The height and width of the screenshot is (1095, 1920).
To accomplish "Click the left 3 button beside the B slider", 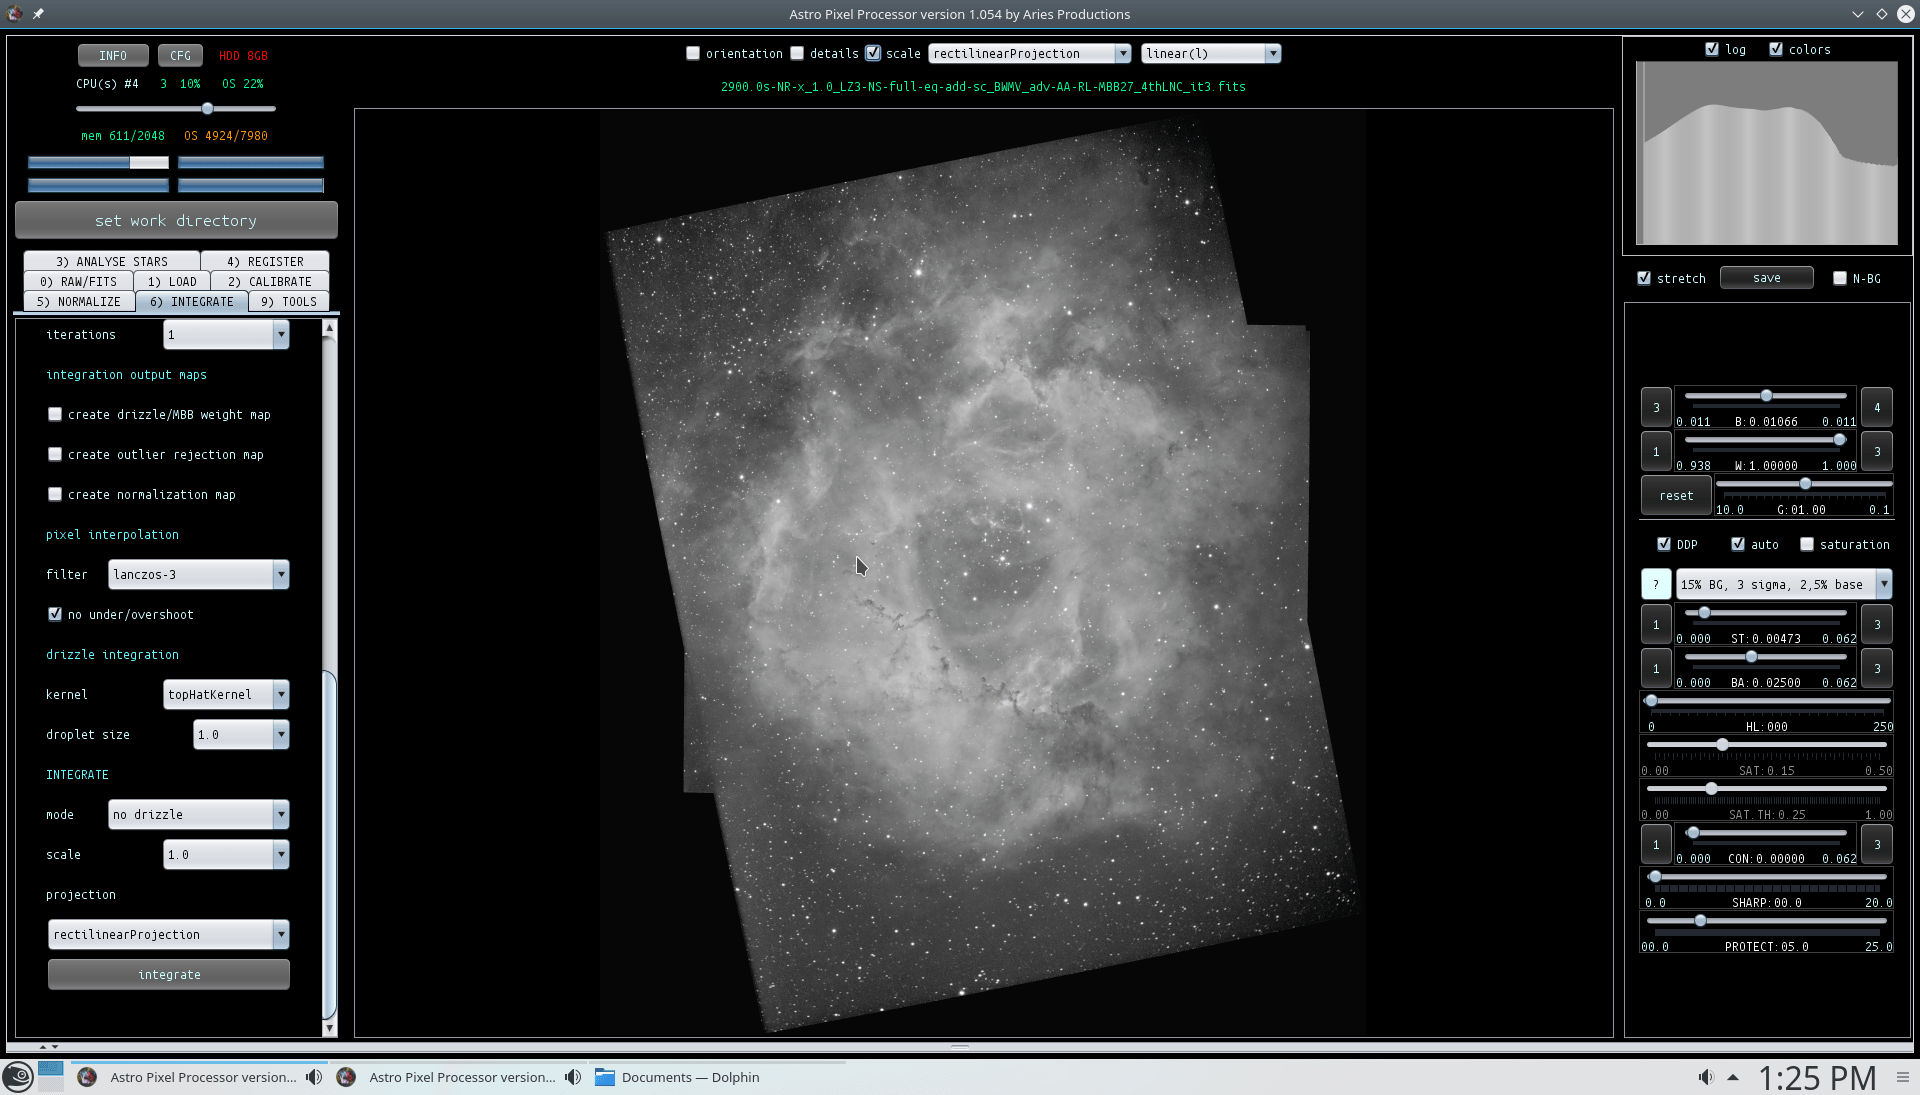I will coord(1656,407).
